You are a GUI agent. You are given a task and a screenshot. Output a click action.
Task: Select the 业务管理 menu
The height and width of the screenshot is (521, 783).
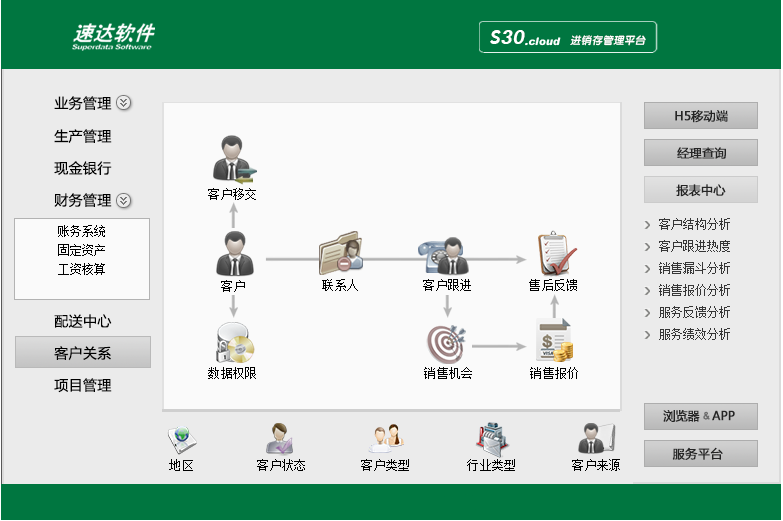click(82, 103)
